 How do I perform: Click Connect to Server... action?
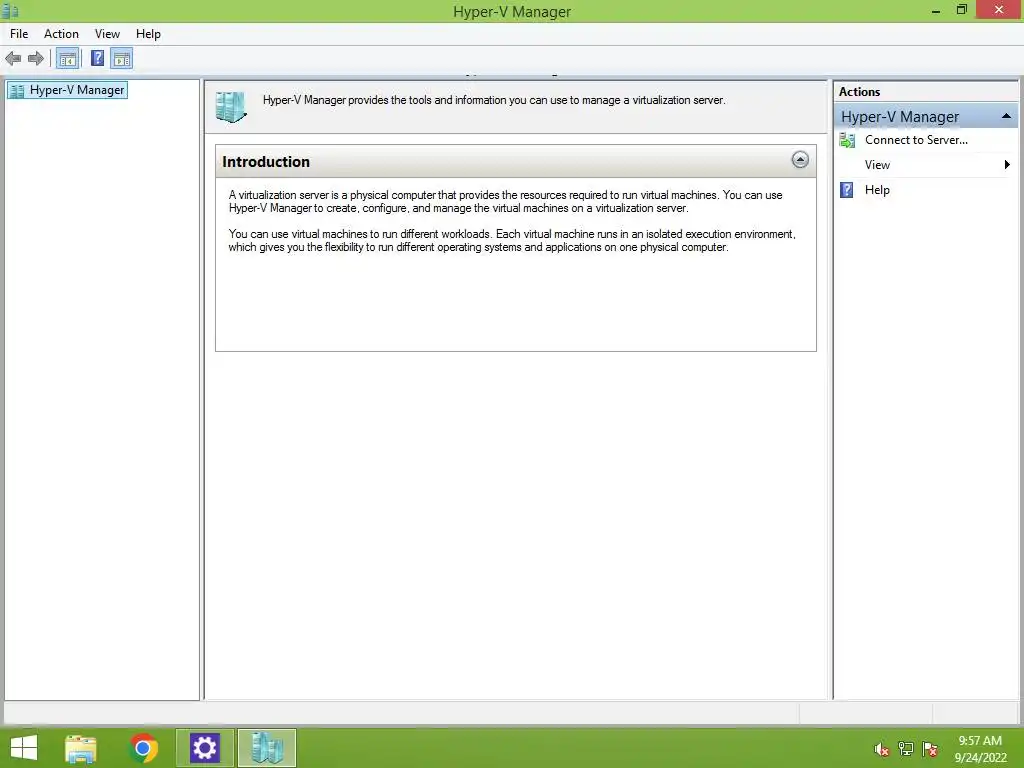pos(916,140)
